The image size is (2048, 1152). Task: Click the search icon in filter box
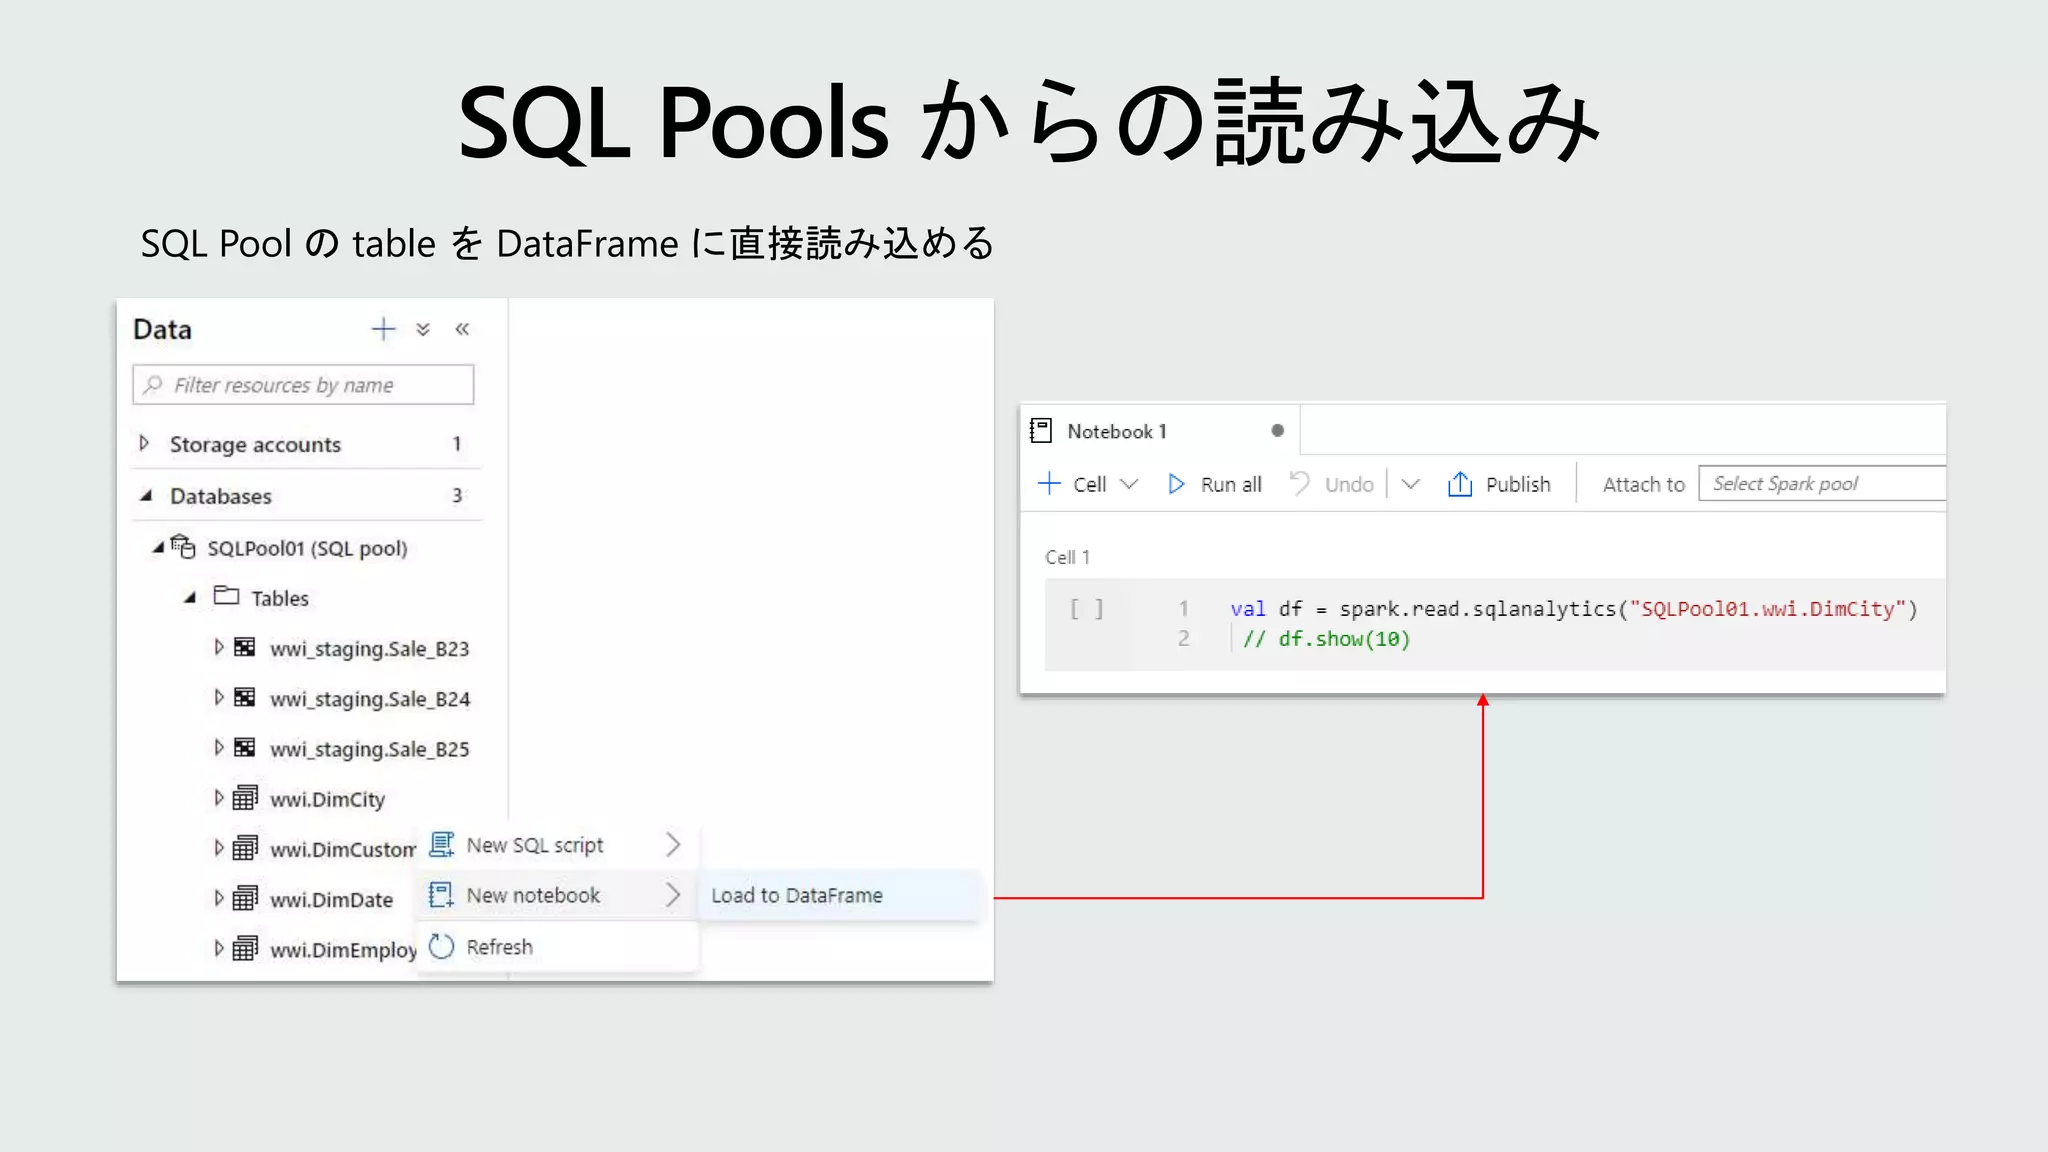(x=153, y=385)
